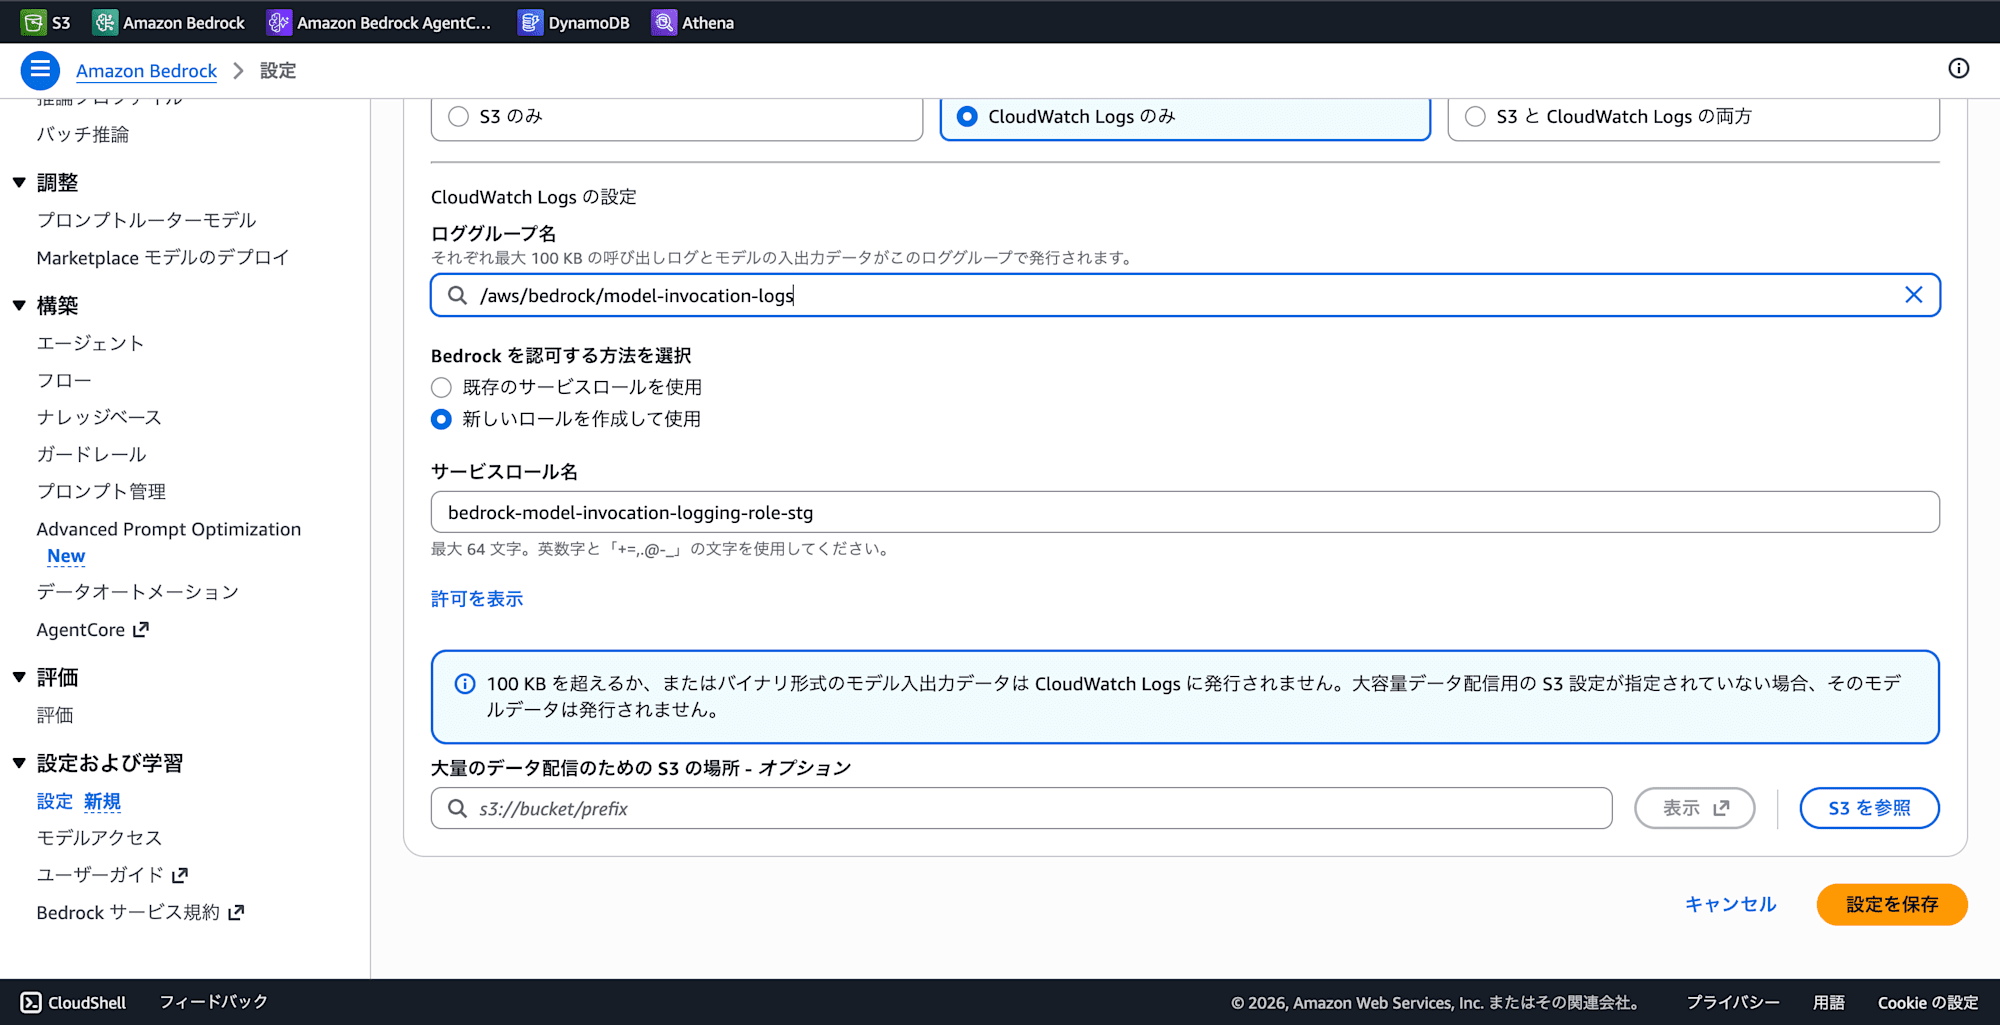Toggle the hamburger navigation menu
This screenshot has width=2000, height=1025.
tap(40, 70)
